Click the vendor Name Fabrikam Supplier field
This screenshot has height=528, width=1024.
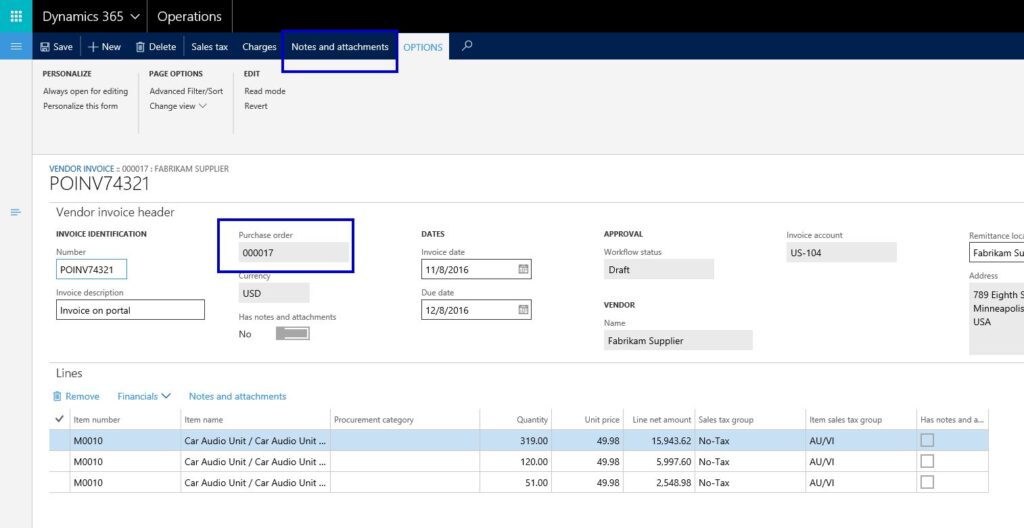point(678,340)
